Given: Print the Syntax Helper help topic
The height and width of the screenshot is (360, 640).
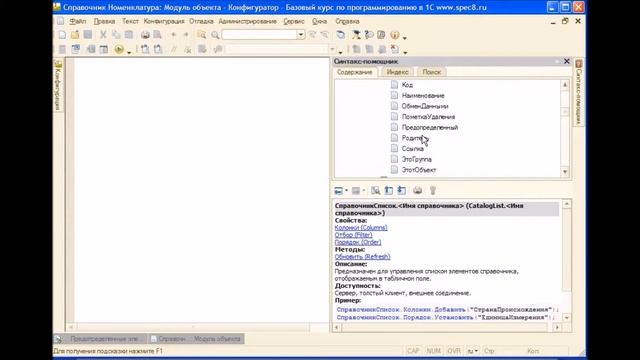Looking at the screenshot, I should tap(418, 191).
